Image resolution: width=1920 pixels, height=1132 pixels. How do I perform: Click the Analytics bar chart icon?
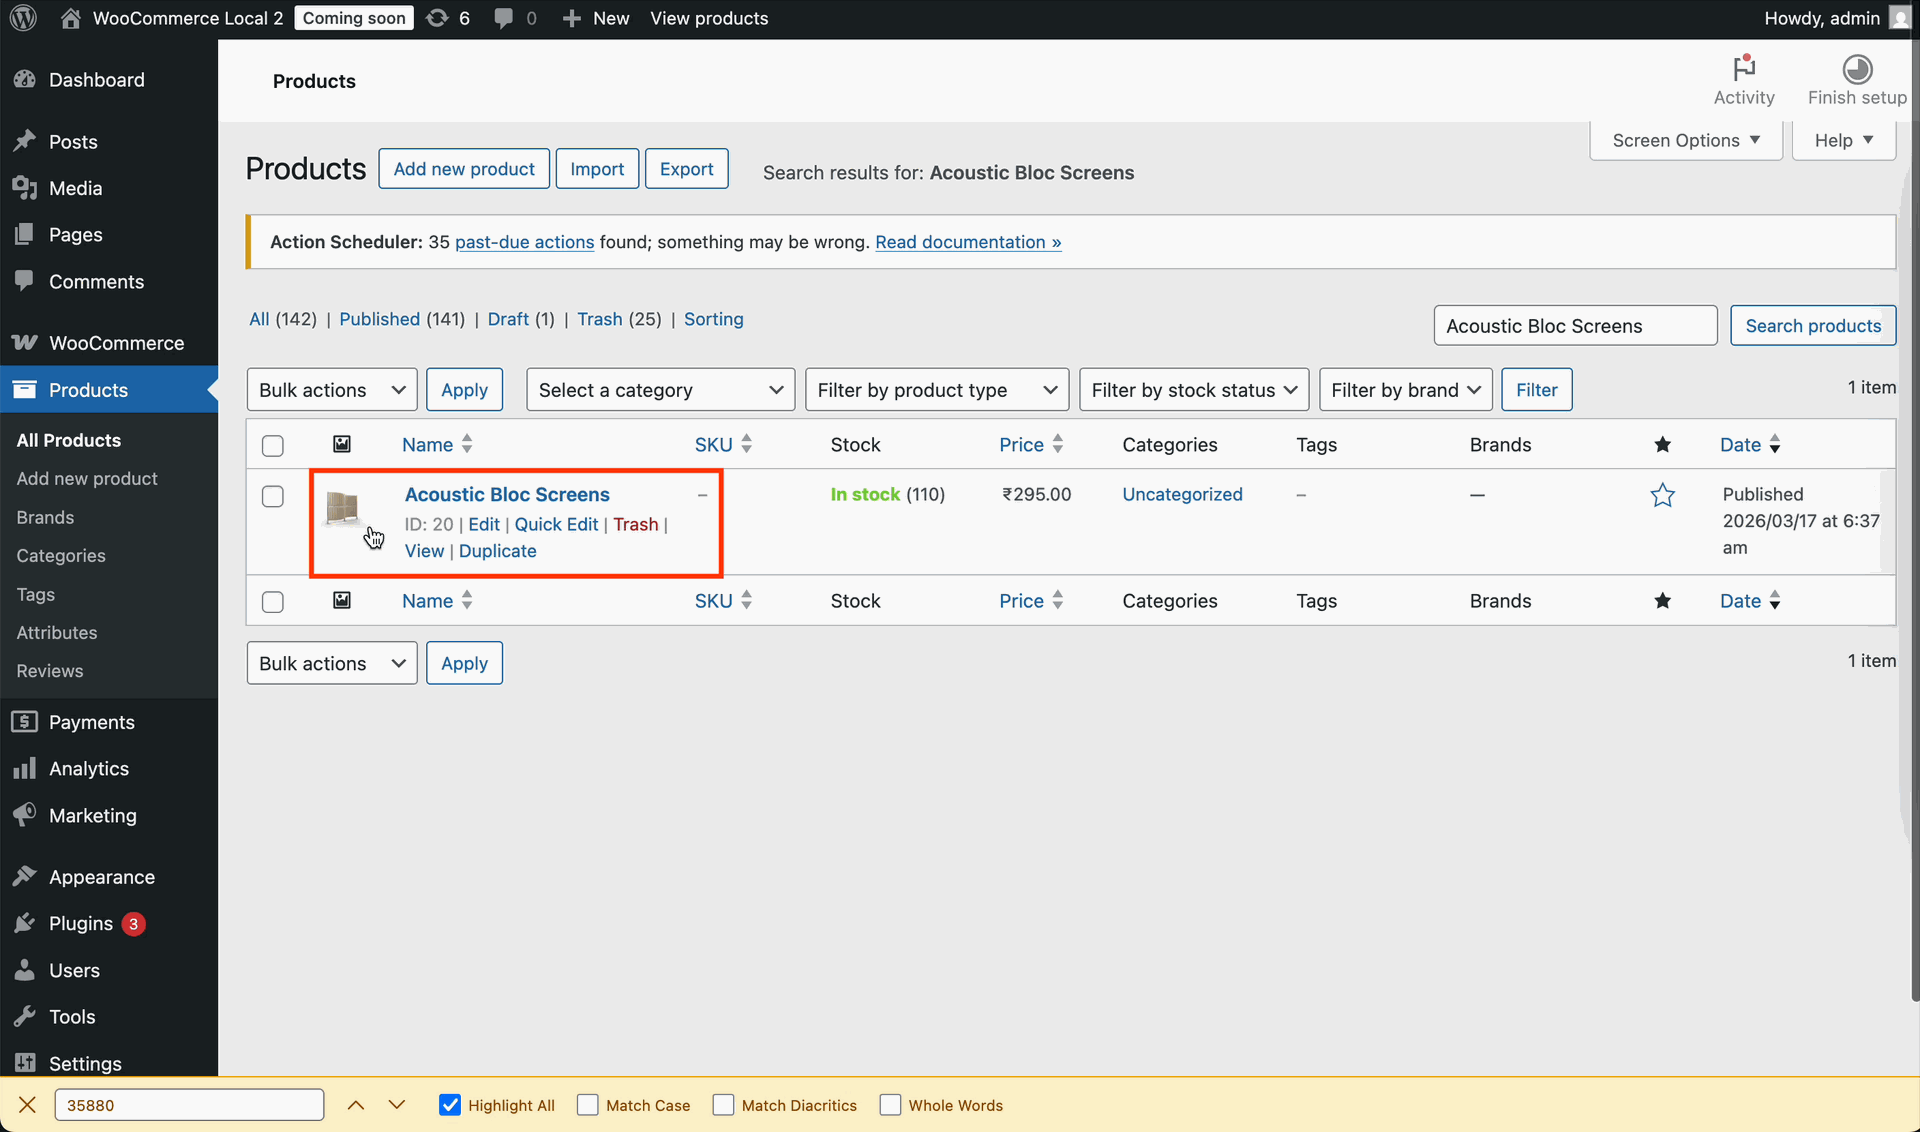click(25, 768)
